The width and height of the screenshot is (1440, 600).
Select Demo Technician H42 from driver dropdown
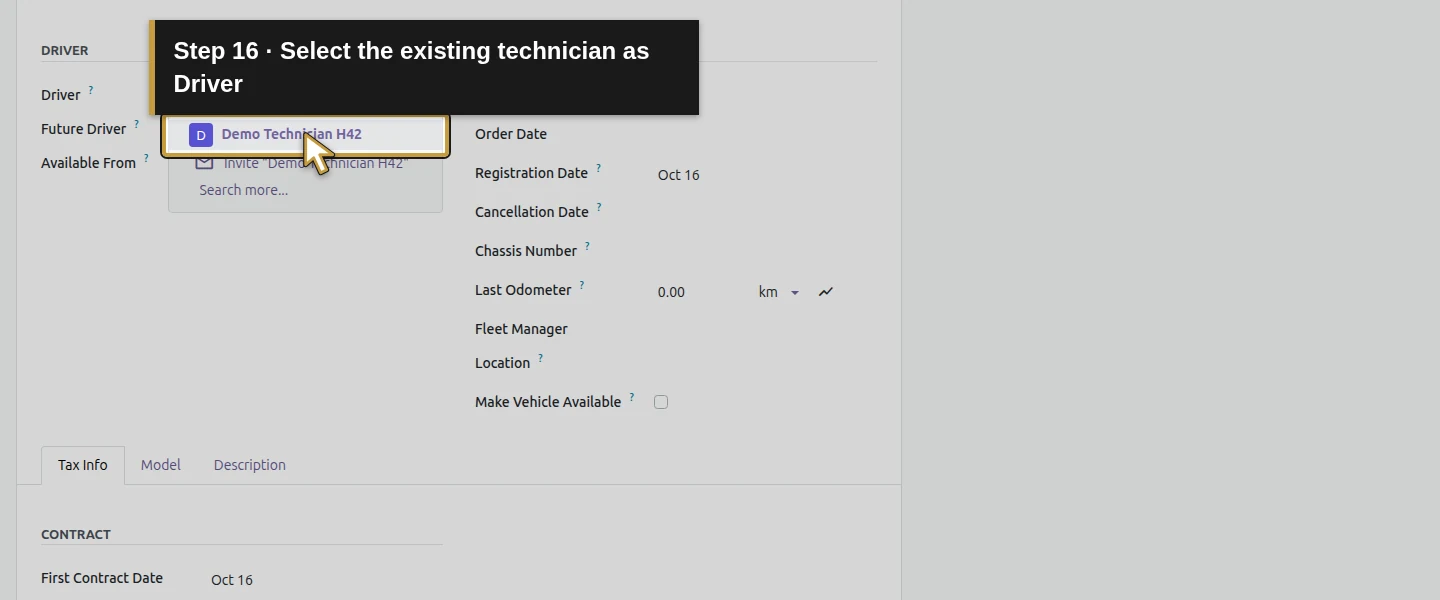click(305, 135)
